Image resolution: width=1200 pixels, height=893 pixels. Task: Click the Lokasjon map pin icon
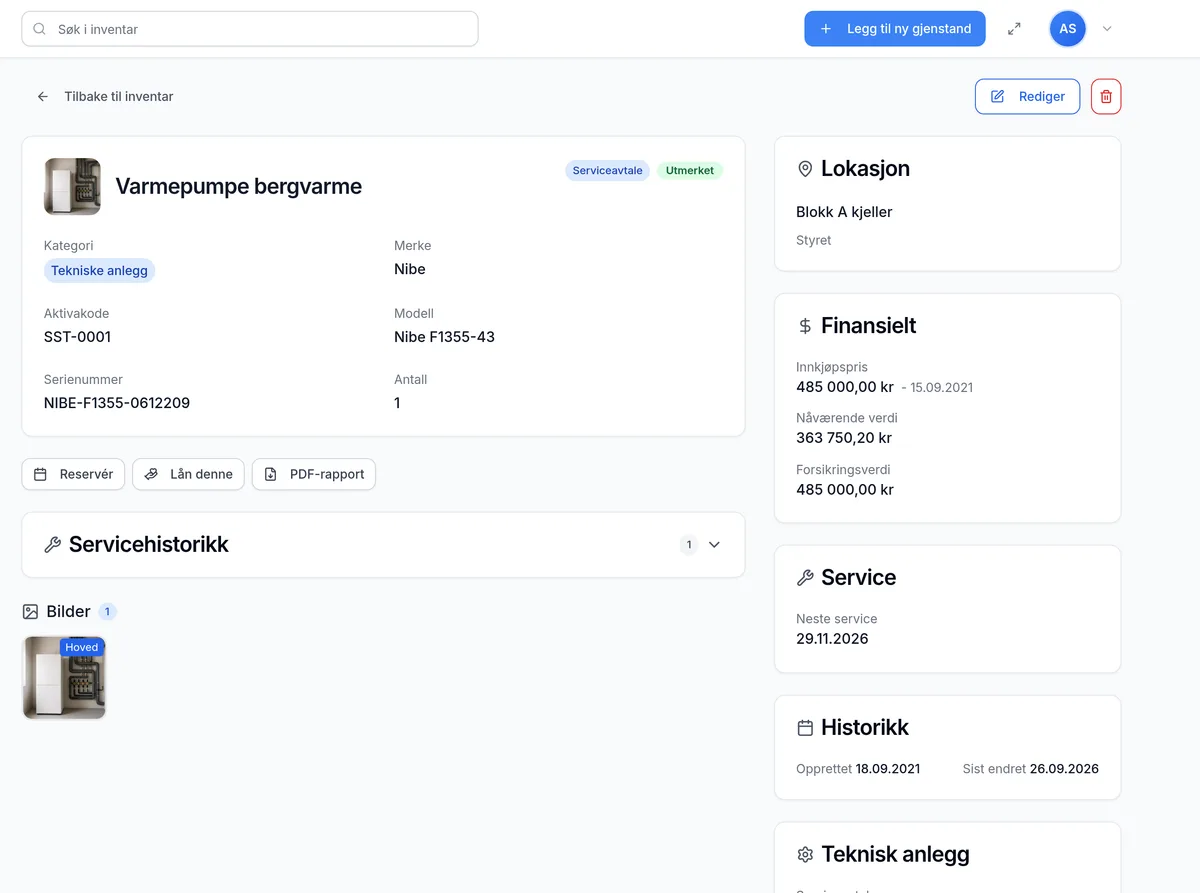(805, 169)
